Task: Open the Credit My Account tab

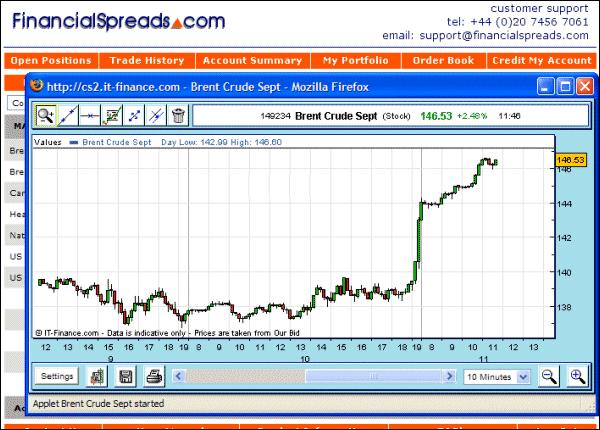Action: click(541, 60)
